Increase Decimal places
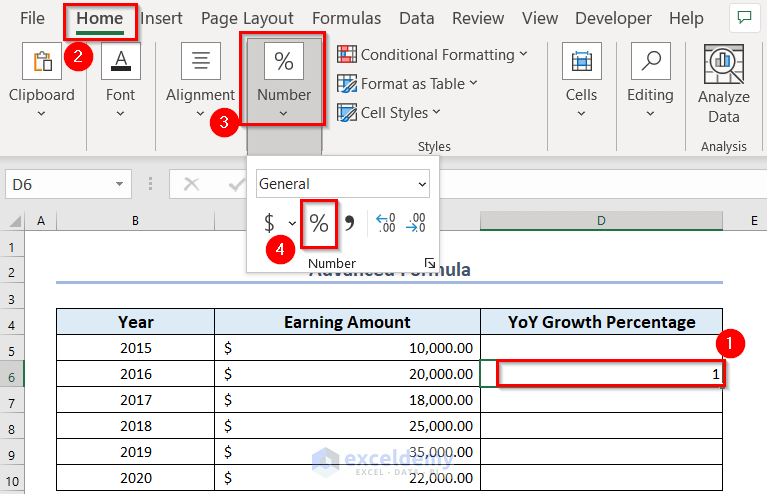 [x=386, y=223]
